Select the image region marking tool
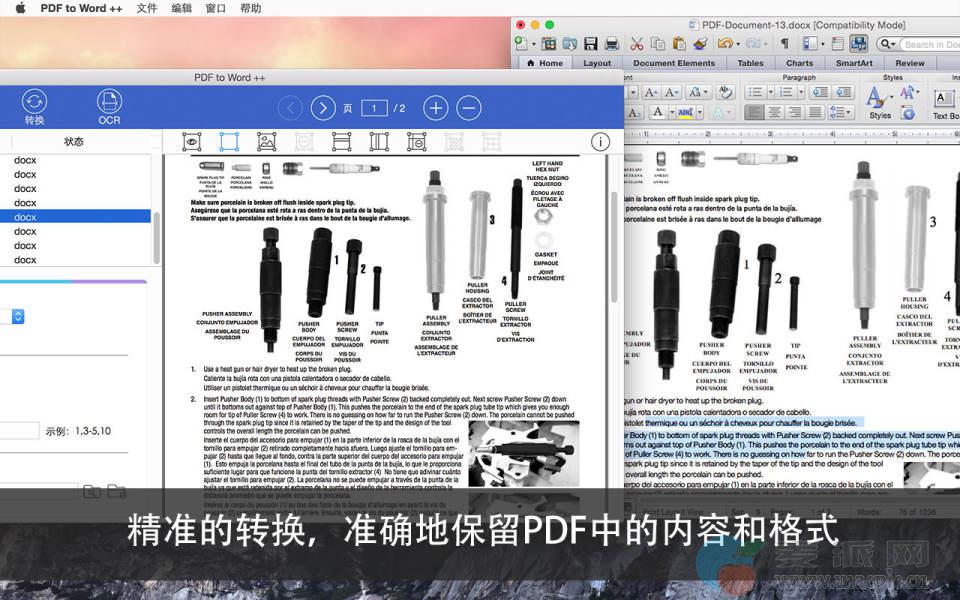Viewport: 960px width, 600px height. tap(266, 142)
